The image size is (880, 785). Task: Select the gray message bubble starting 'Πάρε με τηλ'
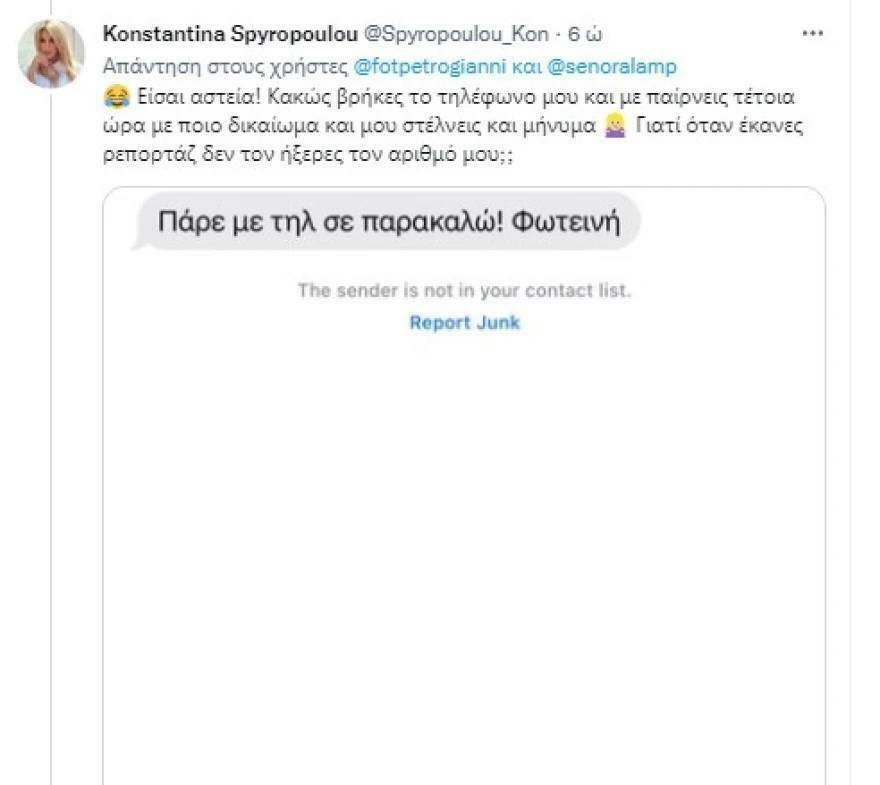pos(386,222)
